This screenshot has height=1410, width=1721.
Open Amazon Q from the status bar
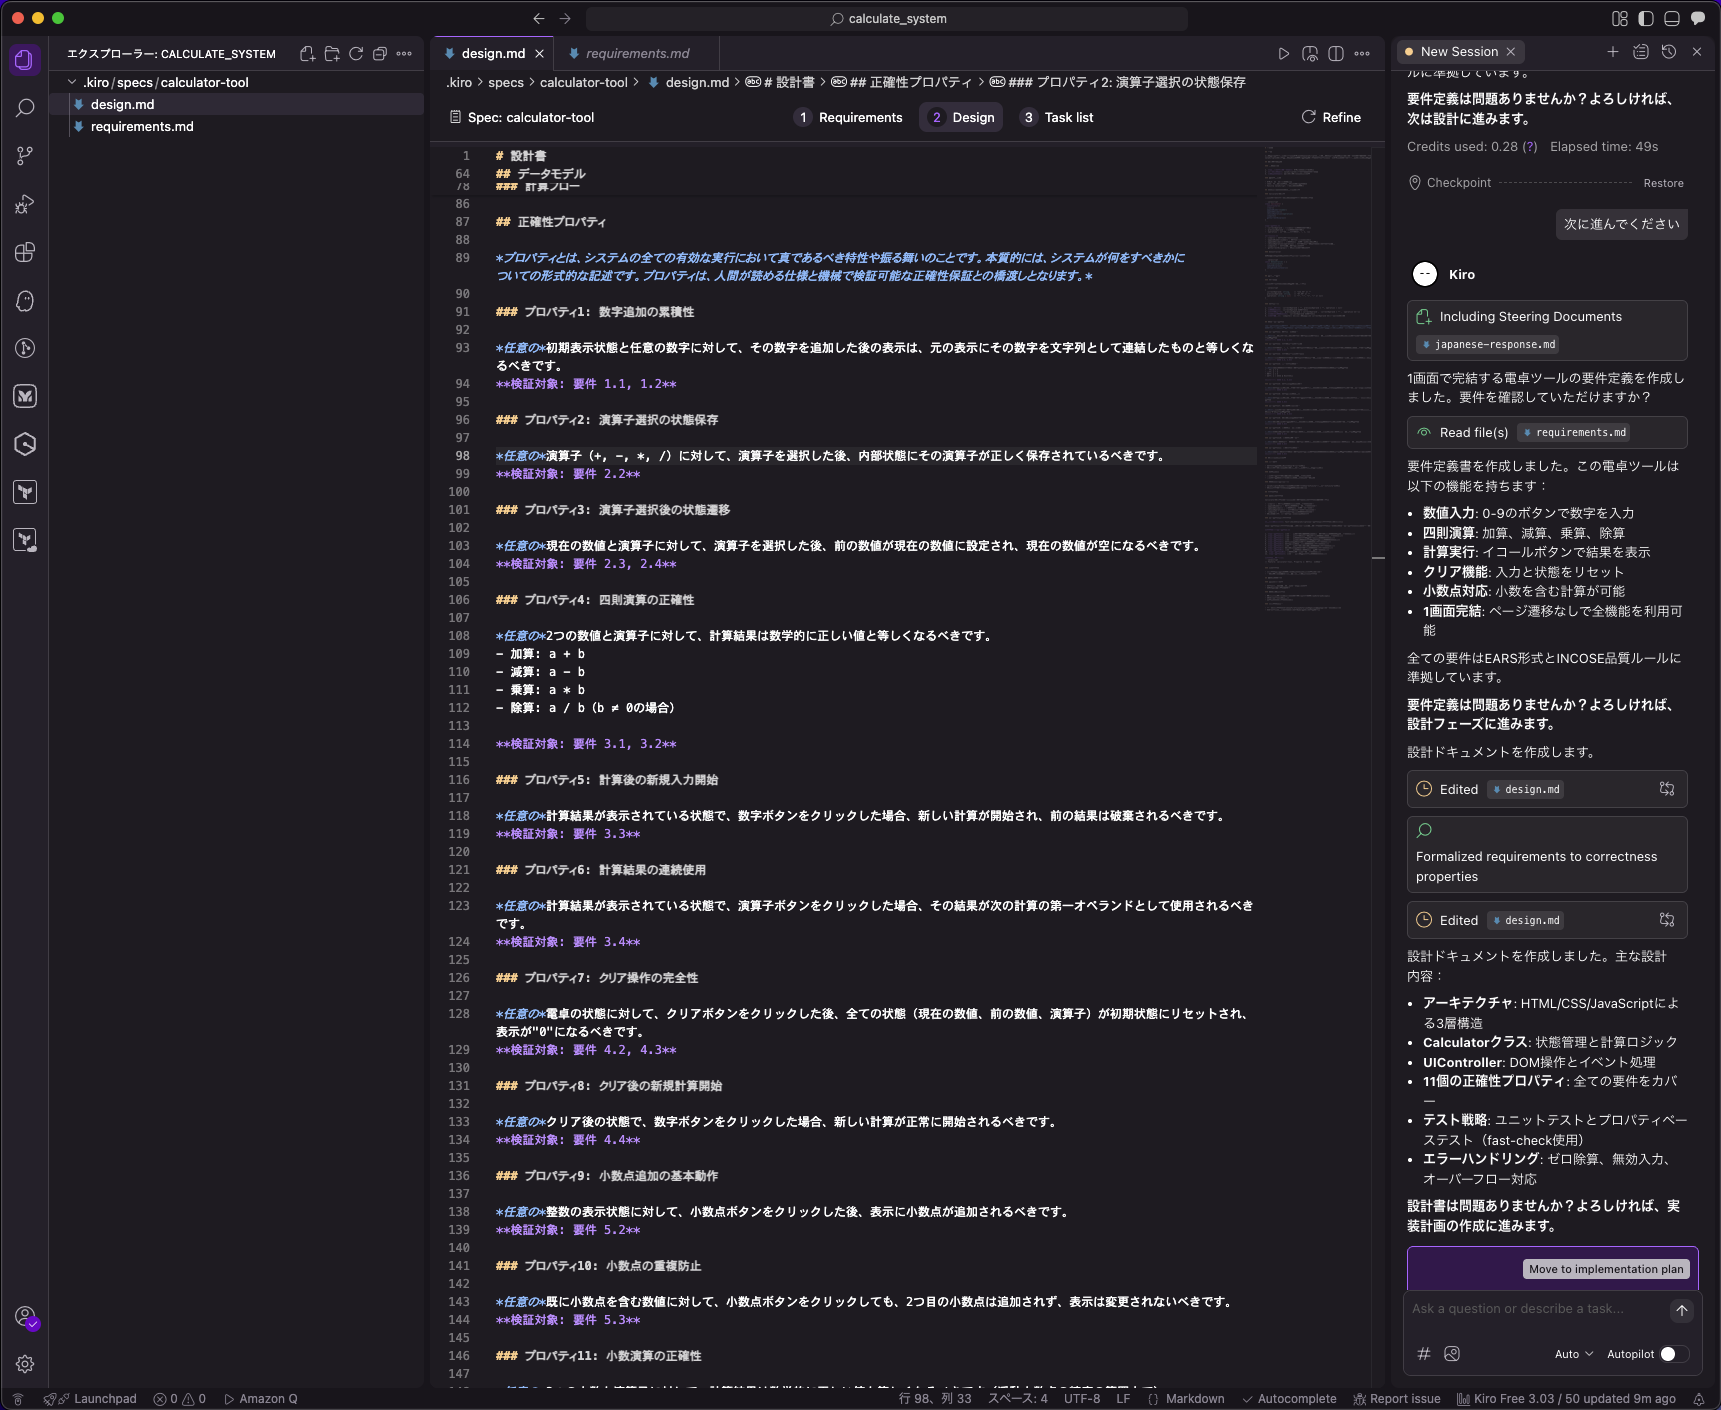click(261, 1399)
